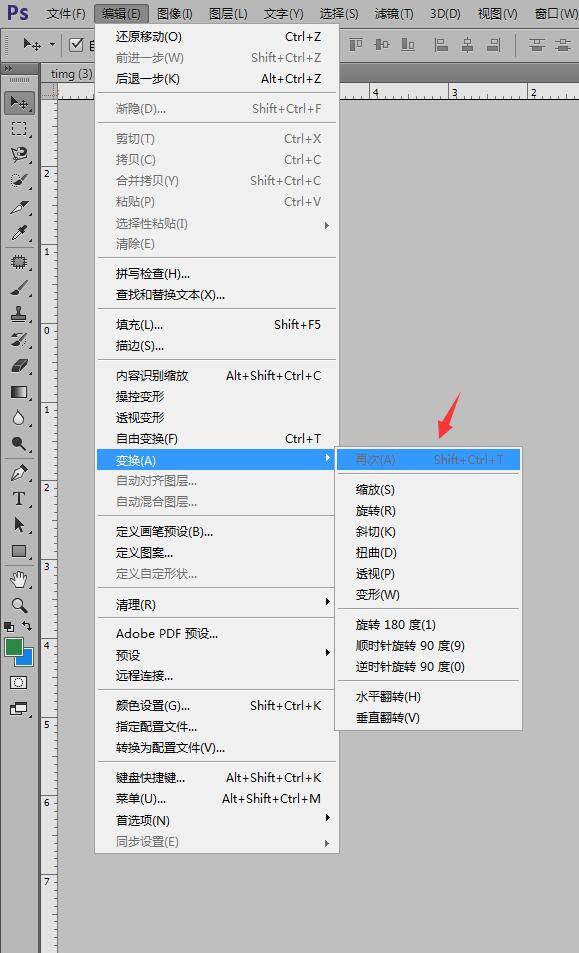
Task: Select the Hand tool
Action: (x=19, y=580)
